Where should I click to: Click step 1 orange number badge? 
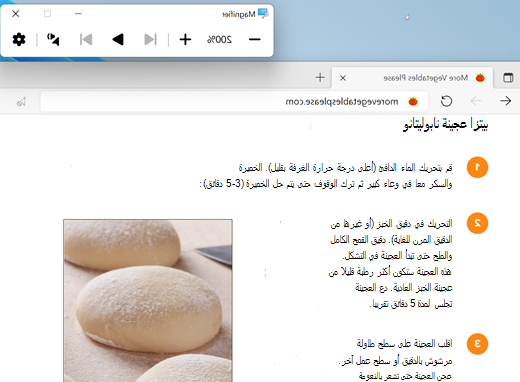477,167
